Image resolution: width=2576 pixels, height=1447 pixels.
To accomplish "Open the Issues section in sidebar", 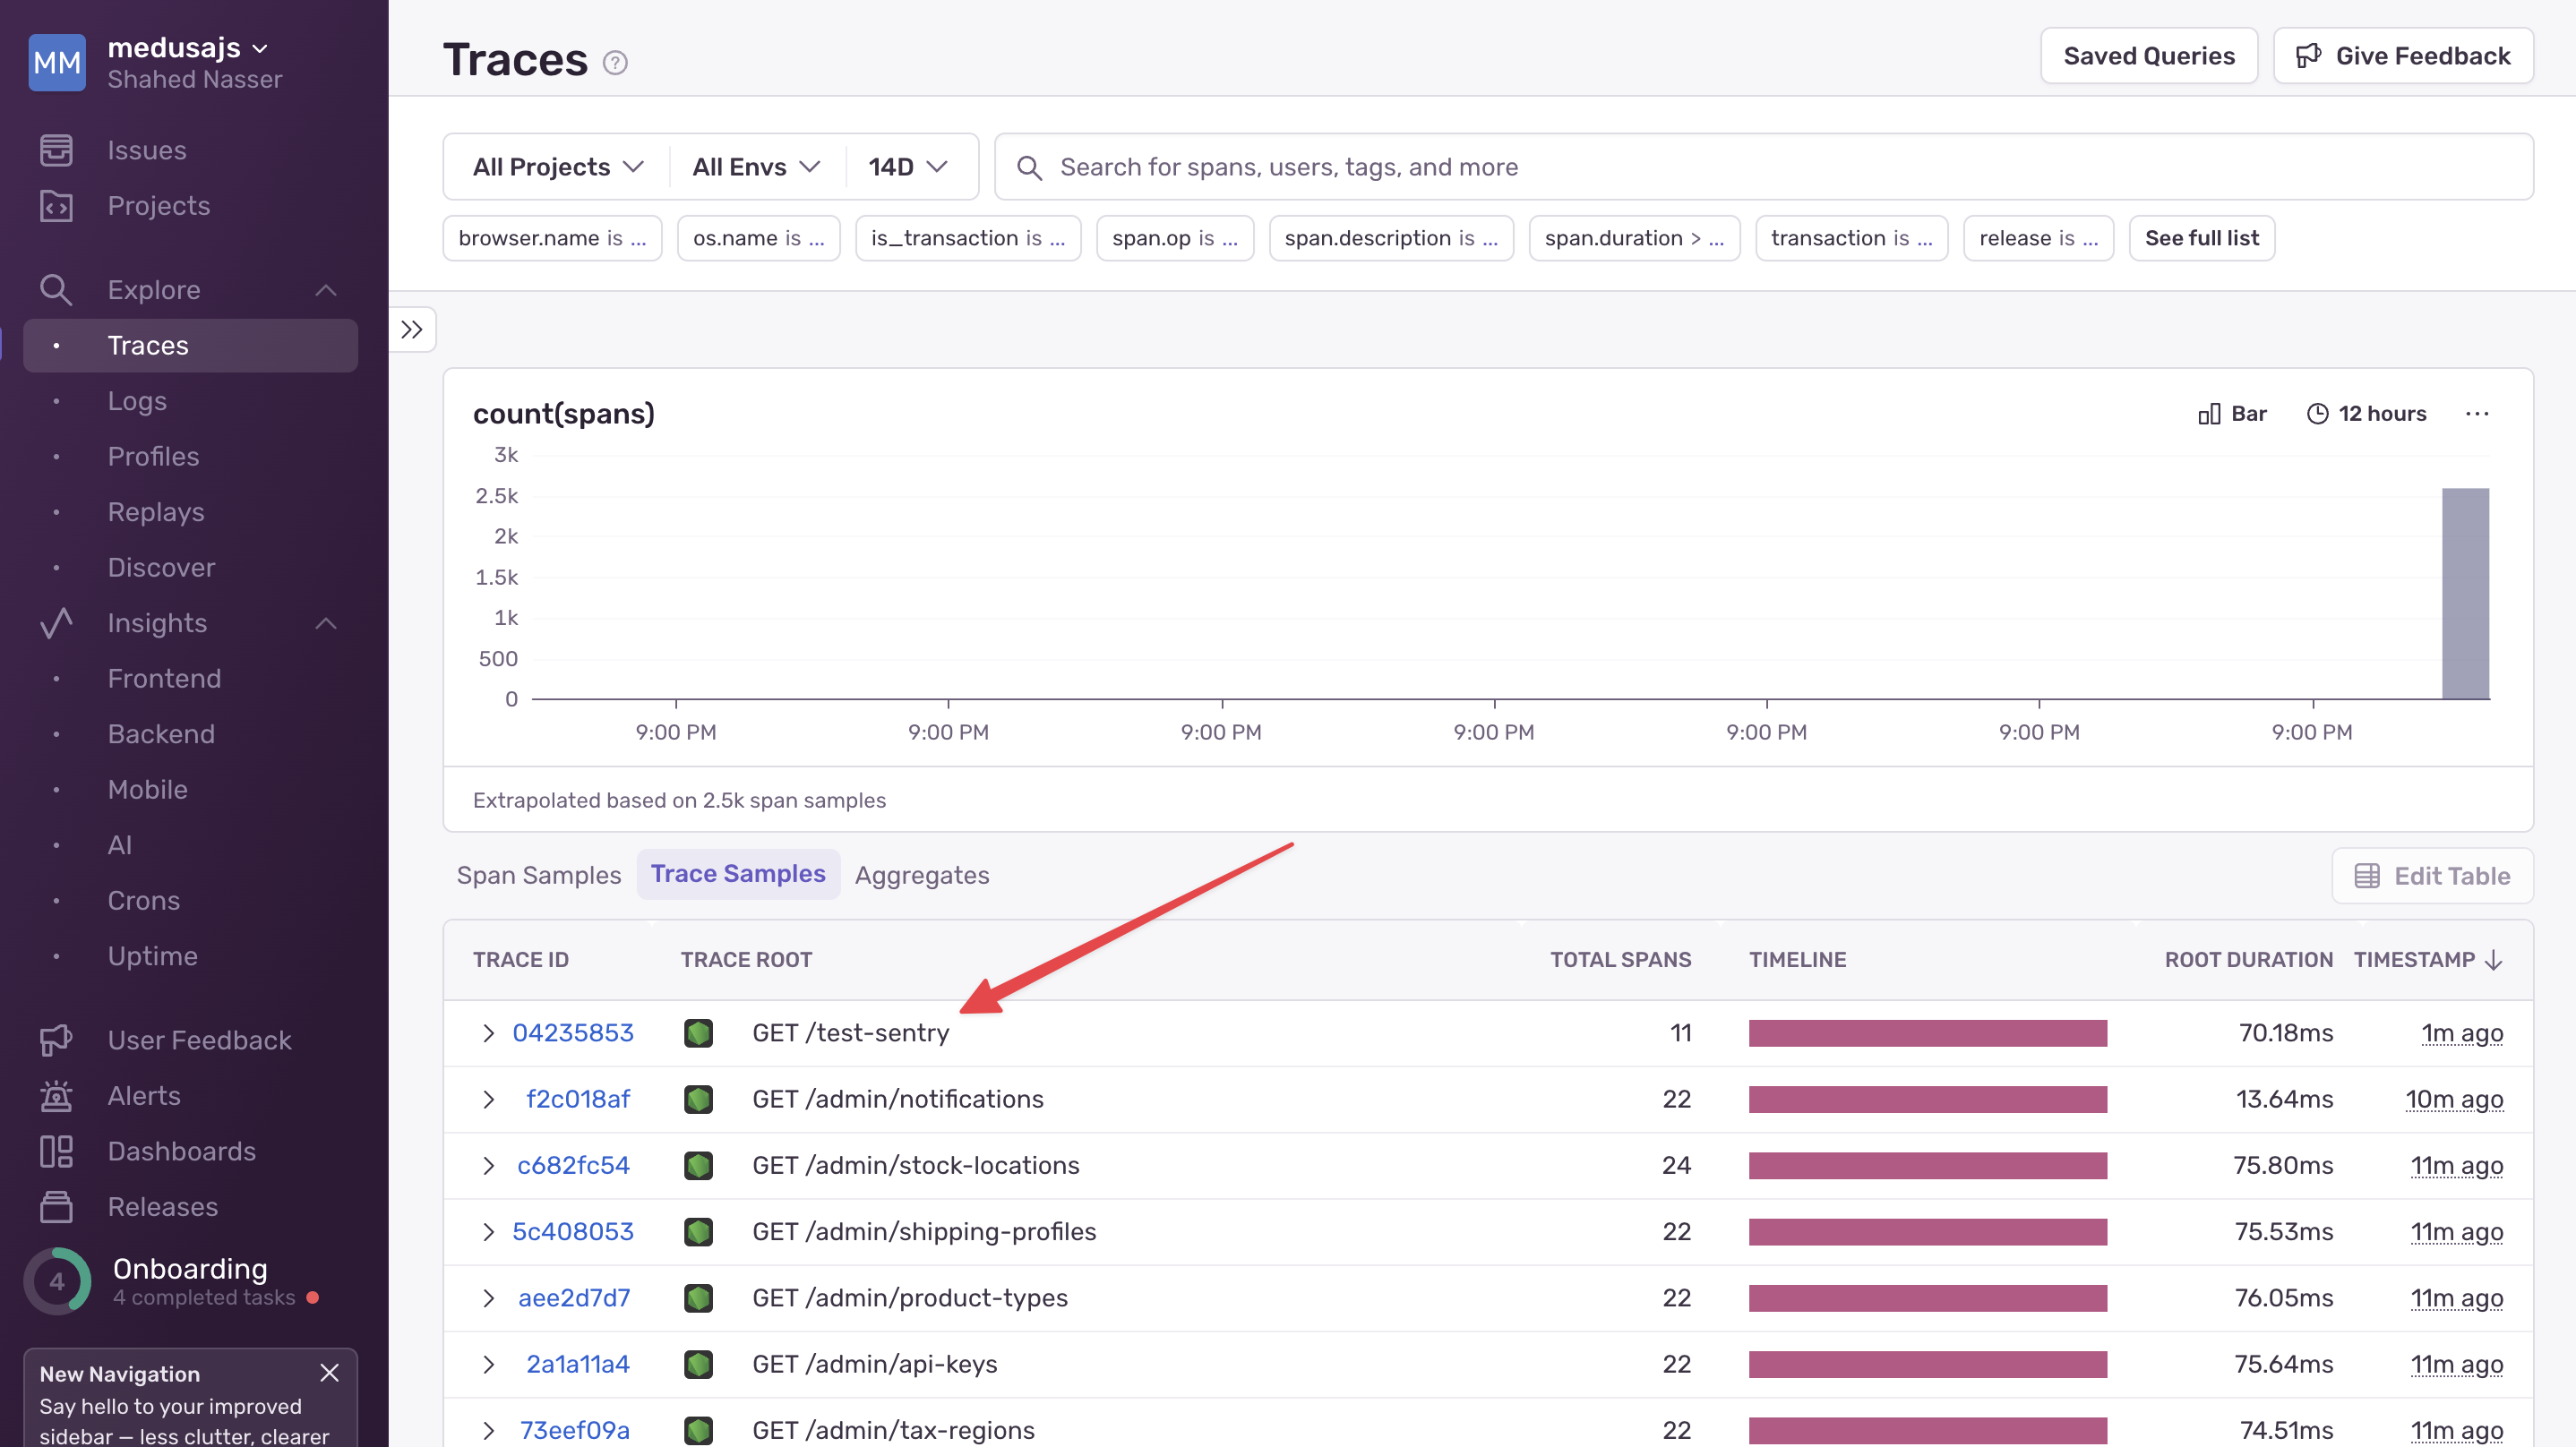I will click(146, 149).
